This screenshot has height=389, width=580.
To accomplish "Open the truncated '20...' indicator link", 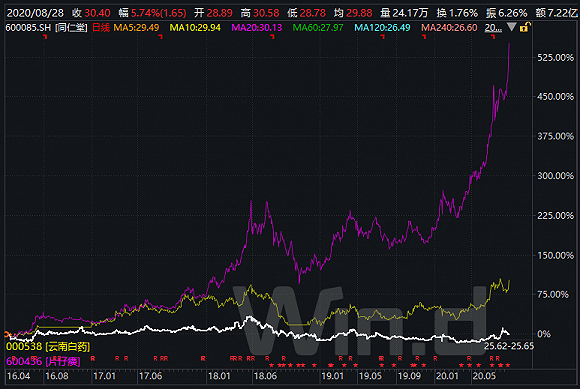I will pos(493,28).
